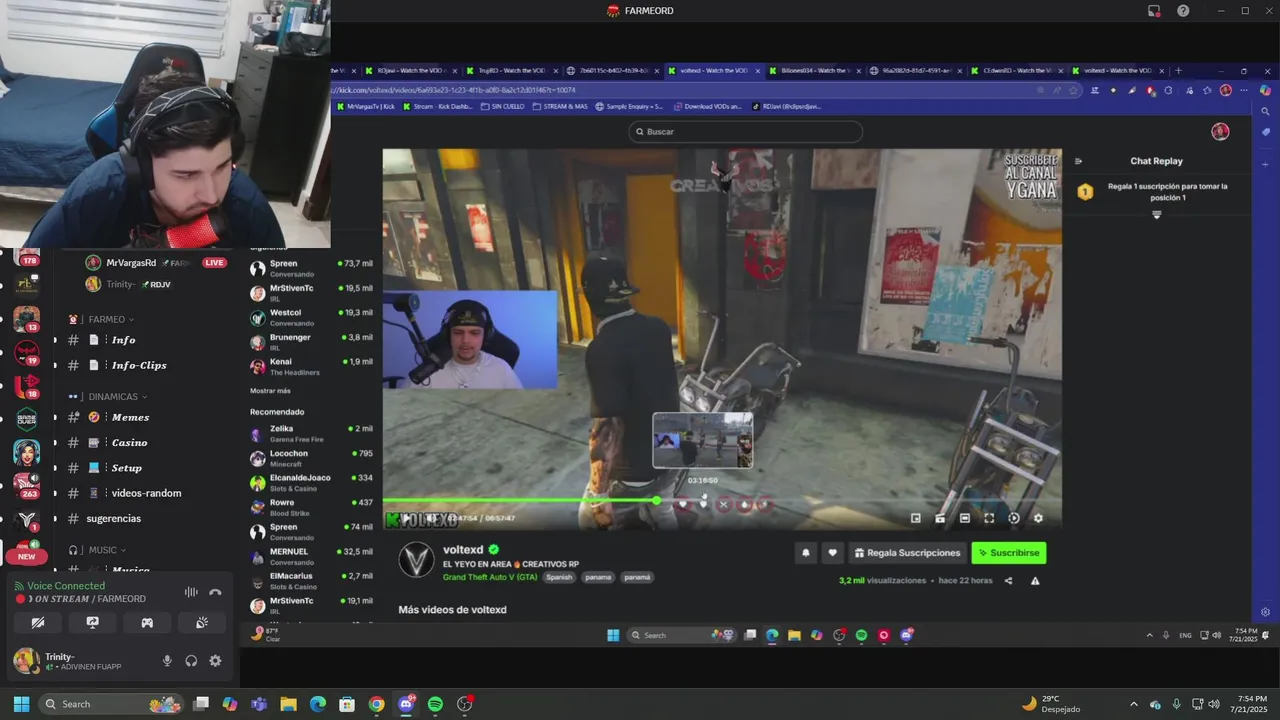Open the Brunenger channel in Kick sidebar
The height and width of the screenshot is (720, 1280).
coord(311,342)
